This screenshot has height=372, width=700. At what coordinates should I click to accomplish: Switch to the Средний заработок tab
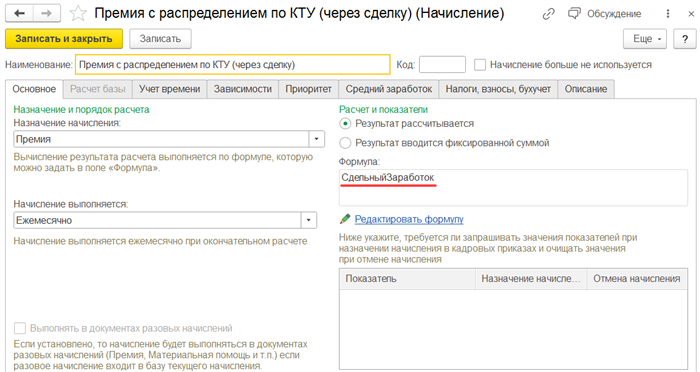click(x=389, y=89)
